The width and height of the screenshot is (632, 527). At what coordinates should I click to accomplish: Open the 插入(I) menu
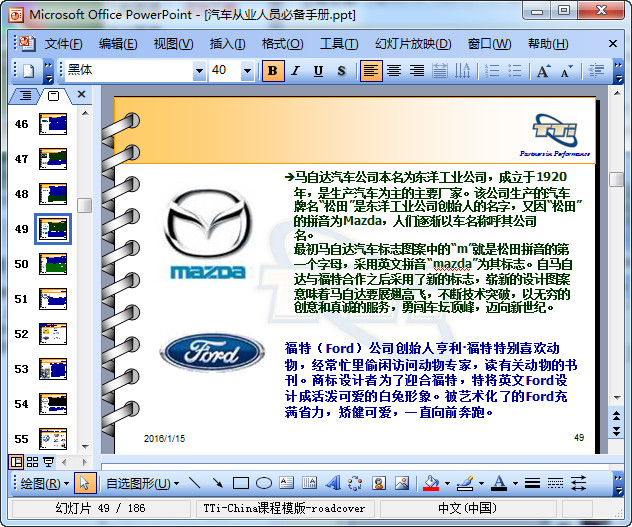pyautogui.click(x=227, y=44)
